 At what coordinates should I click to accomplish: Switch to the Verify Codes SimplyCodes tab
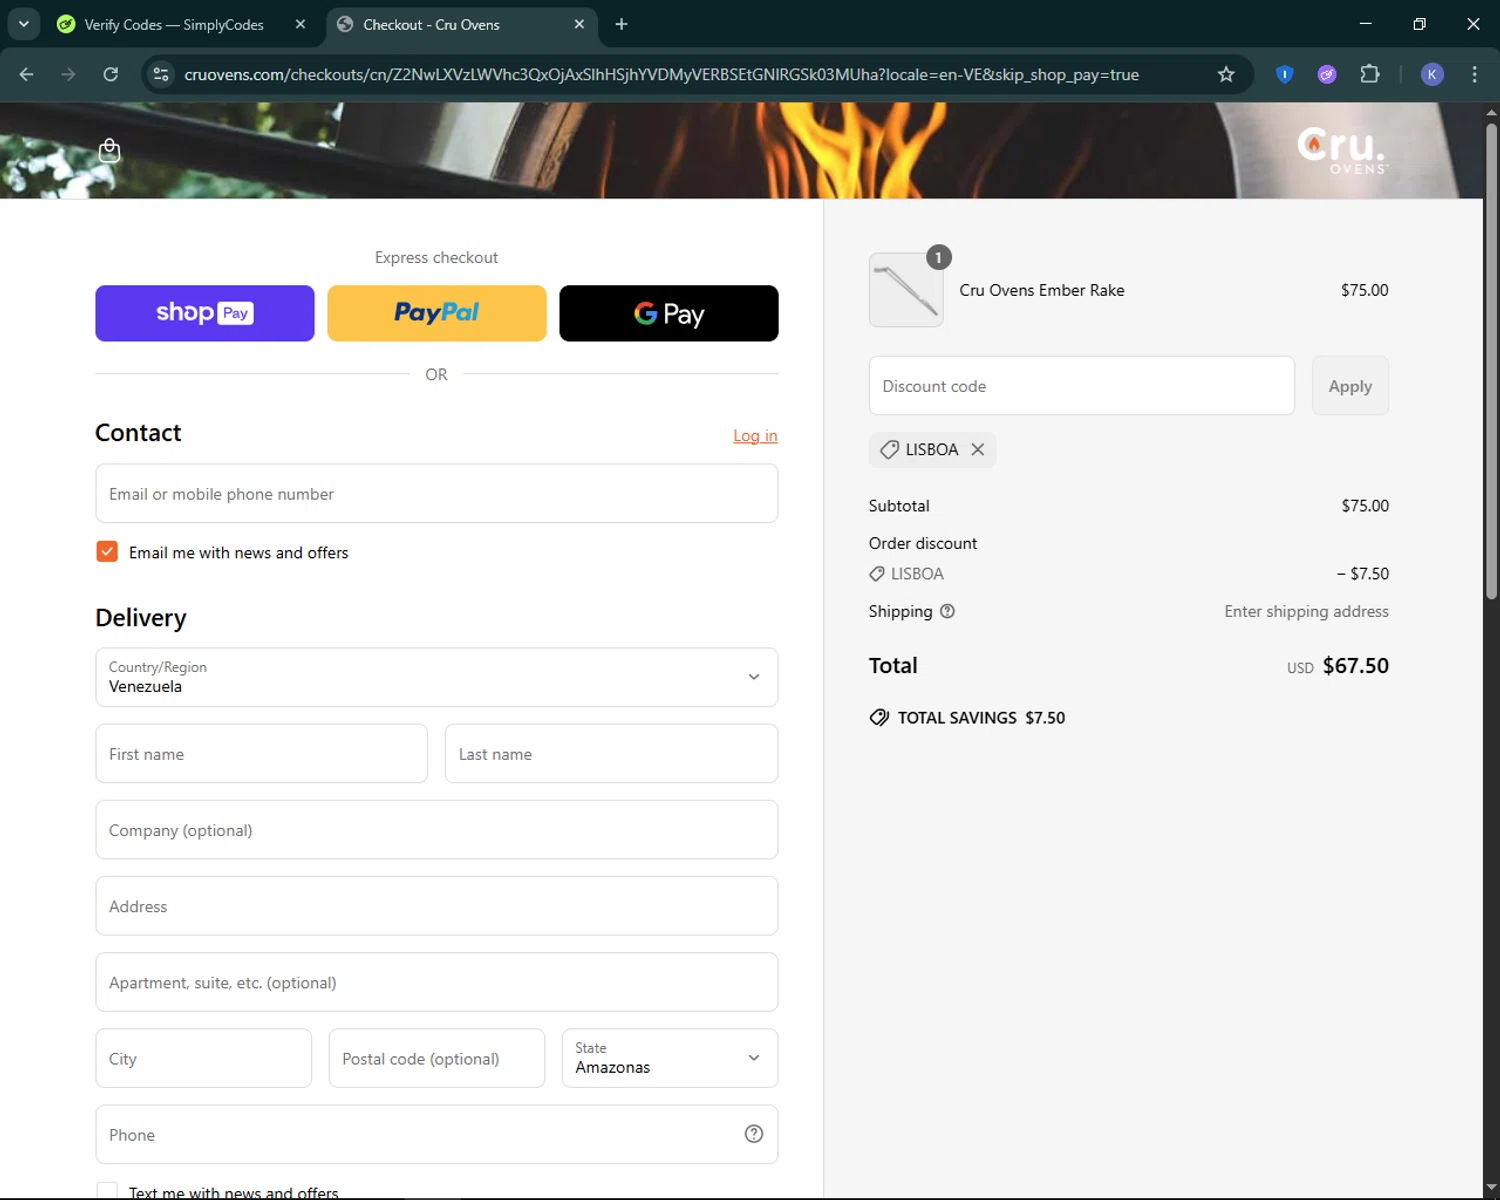(x=174, y=24)
